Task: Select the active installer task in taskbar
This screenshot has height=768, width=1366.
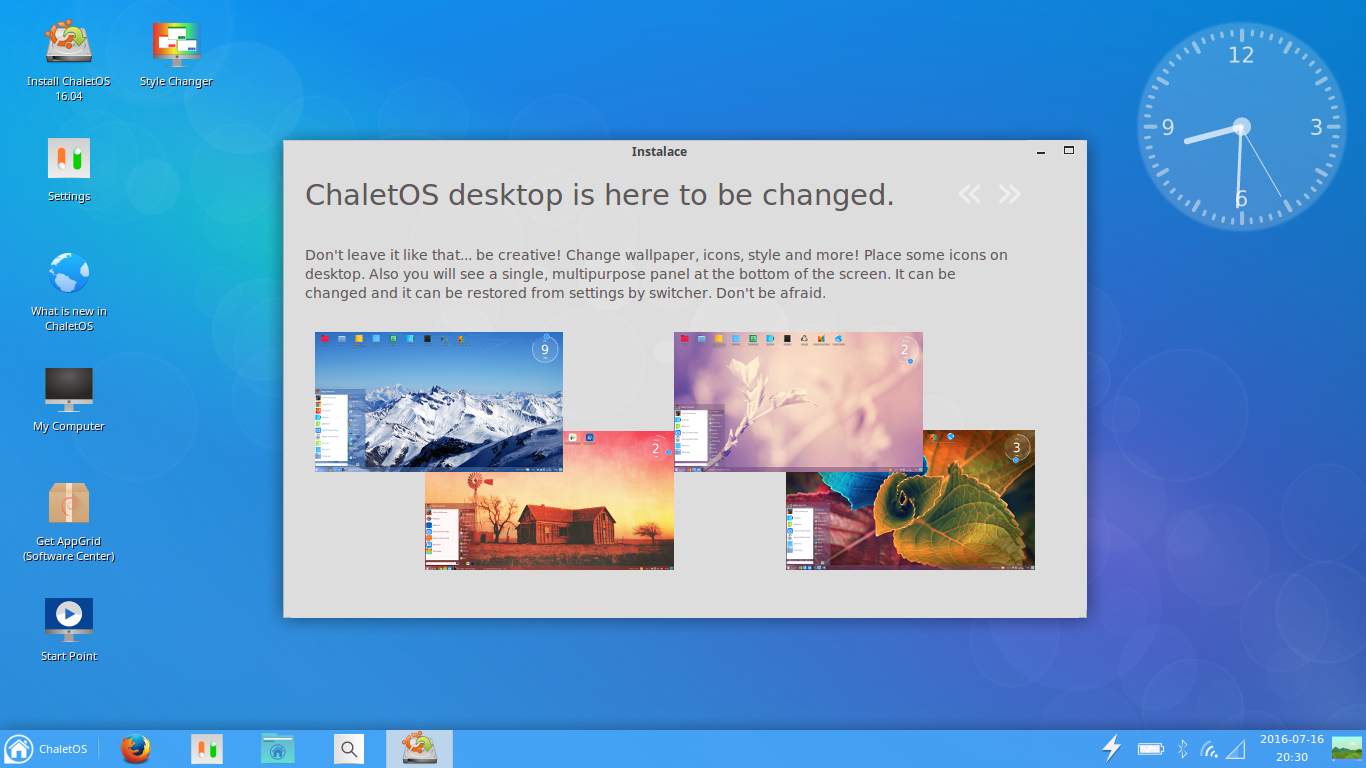Action: 419,749
